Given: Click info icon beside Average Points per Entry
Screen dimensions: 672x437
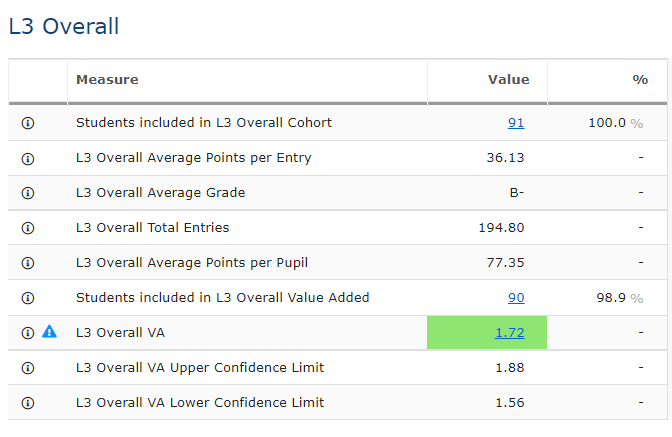Looking at the screenshot, I should (x=28, y=158).
